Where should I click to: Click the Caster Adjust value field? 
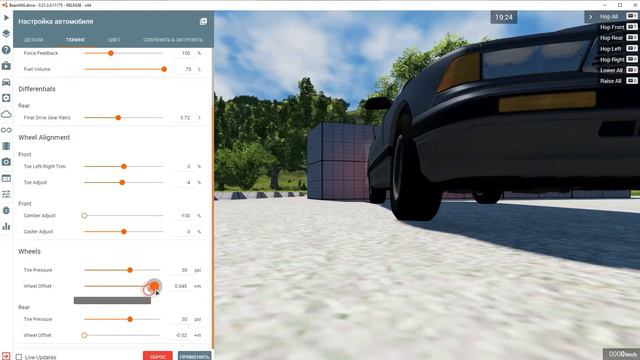coord(184,231)
